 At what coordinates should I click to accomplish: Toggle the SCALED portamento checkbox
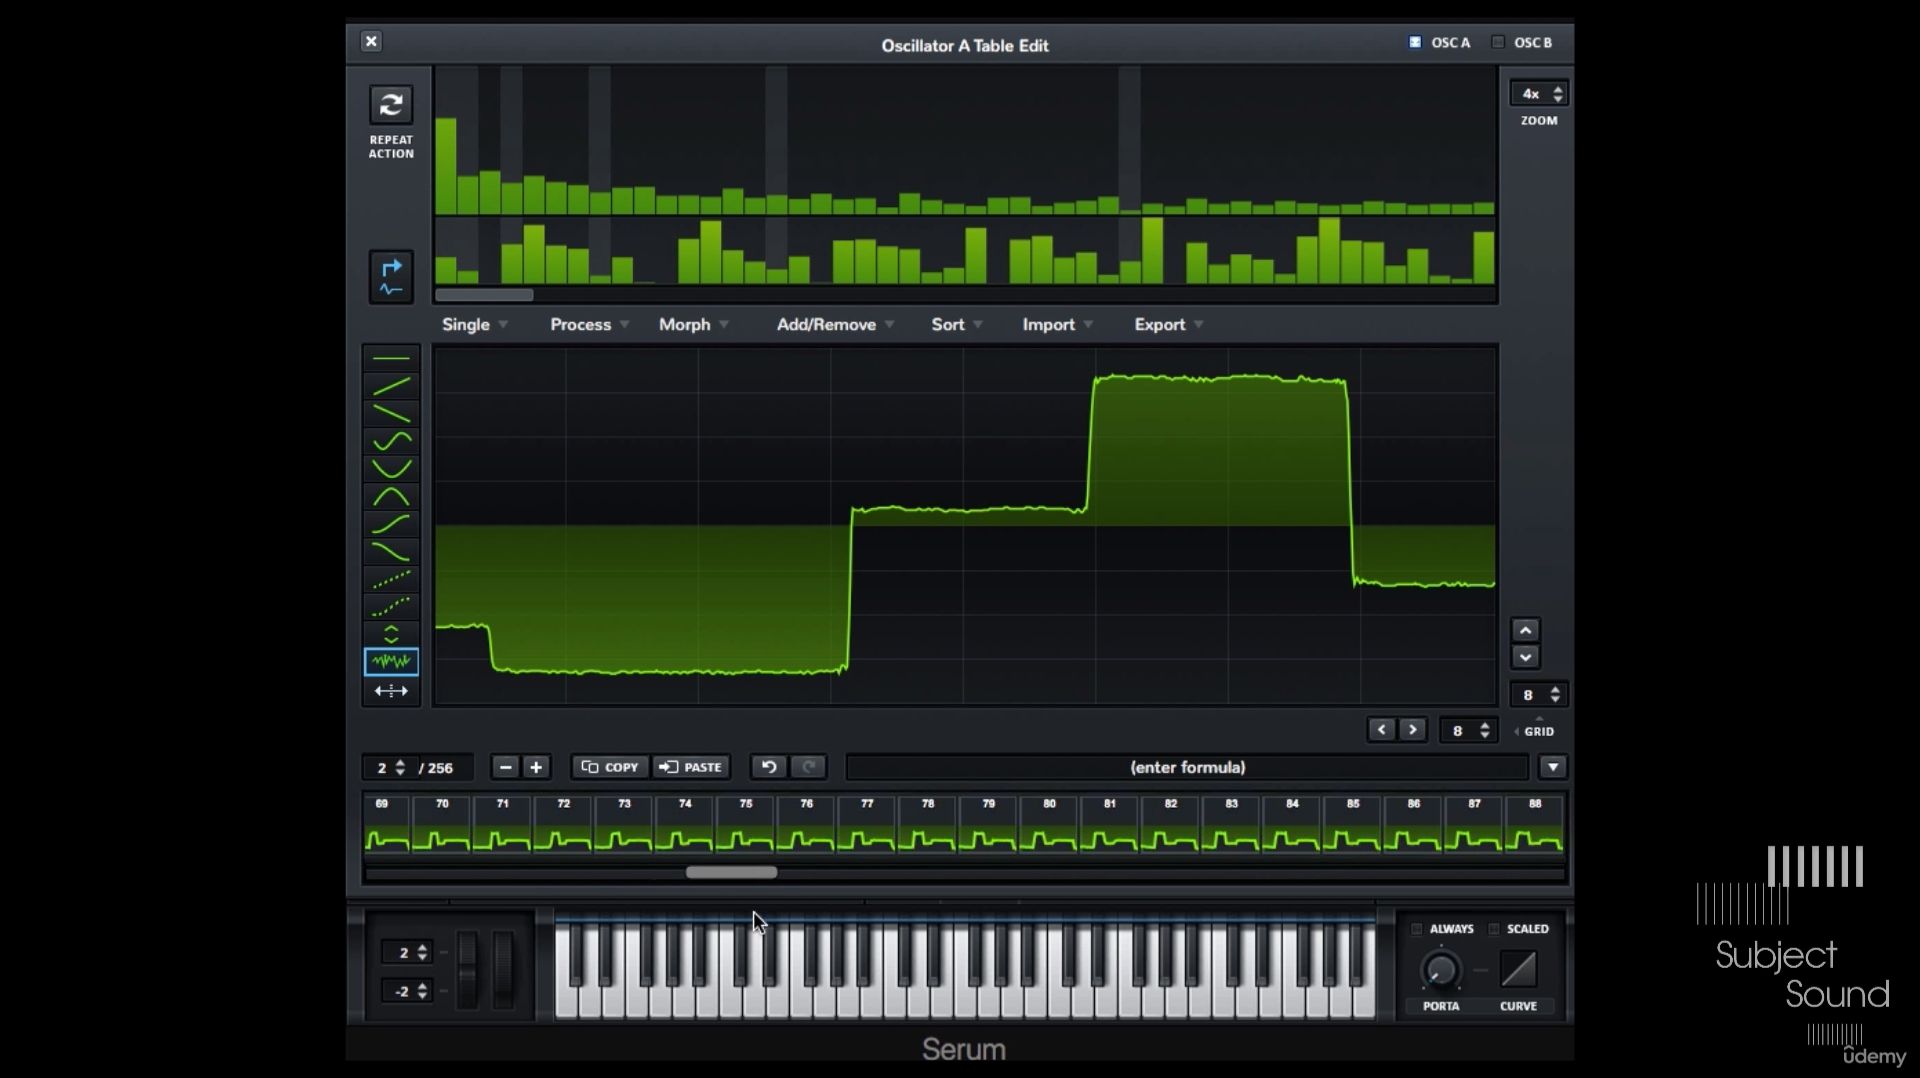(1494, 929)
